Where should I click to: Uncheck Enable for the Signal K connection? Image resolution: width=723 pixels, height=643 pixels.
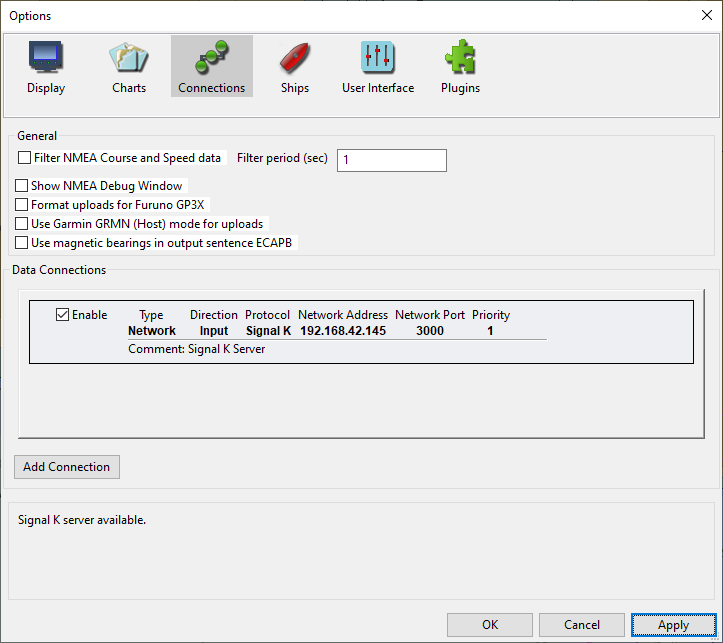tap(63, 315)
